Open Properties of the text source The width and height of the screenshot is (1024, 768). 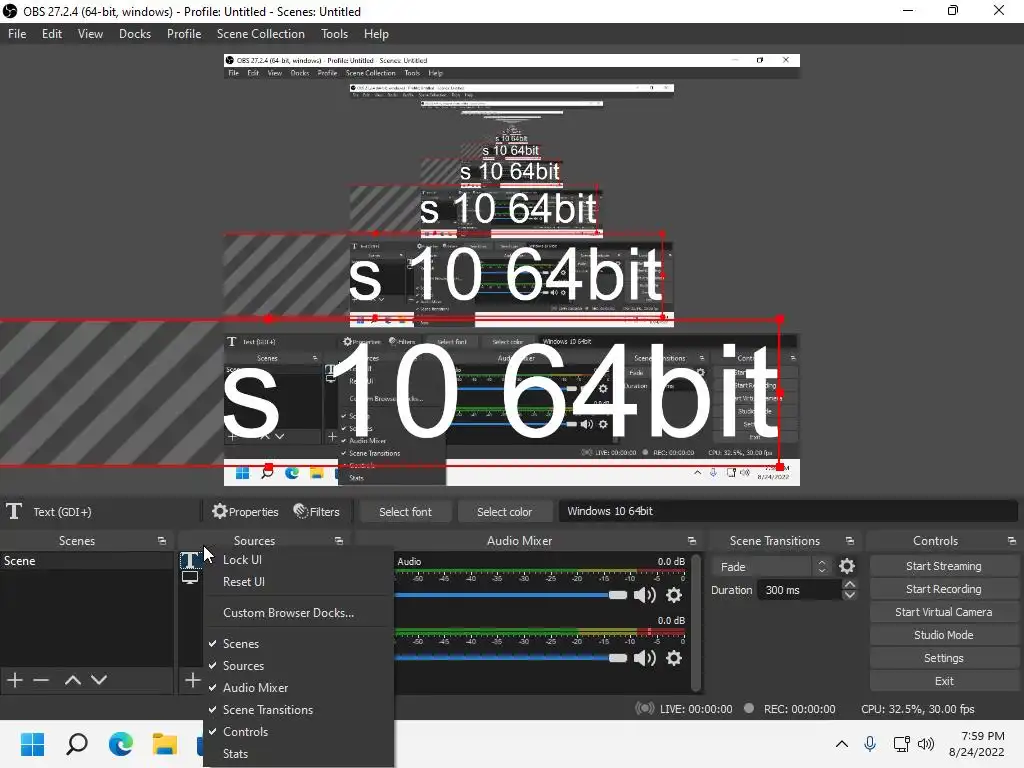coord(246,511)
